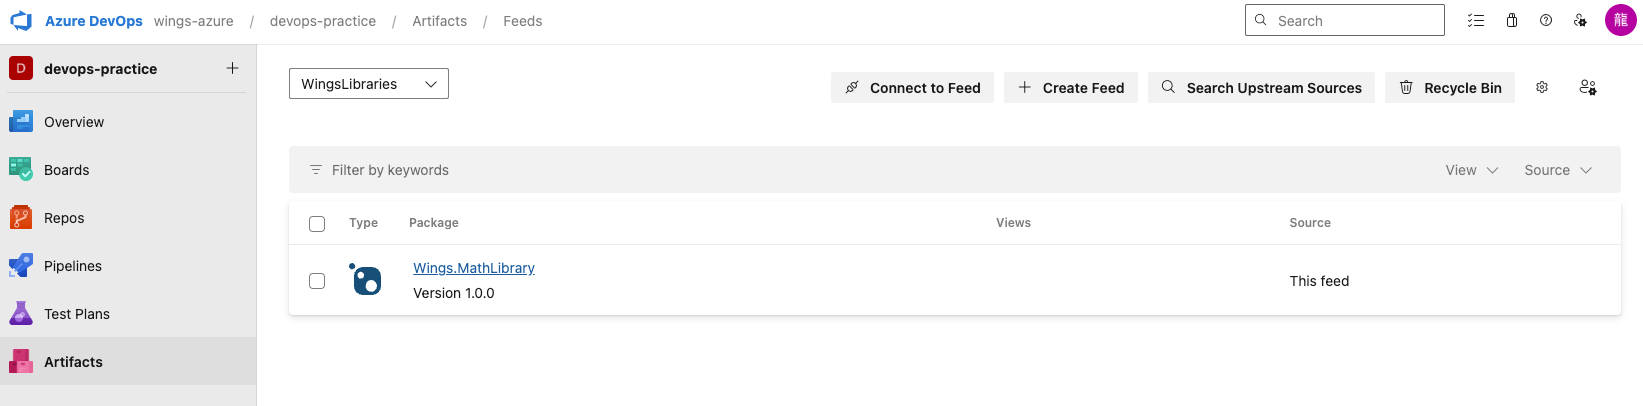Click the Connect to Feed button
1643x406 pixels.
912,88
